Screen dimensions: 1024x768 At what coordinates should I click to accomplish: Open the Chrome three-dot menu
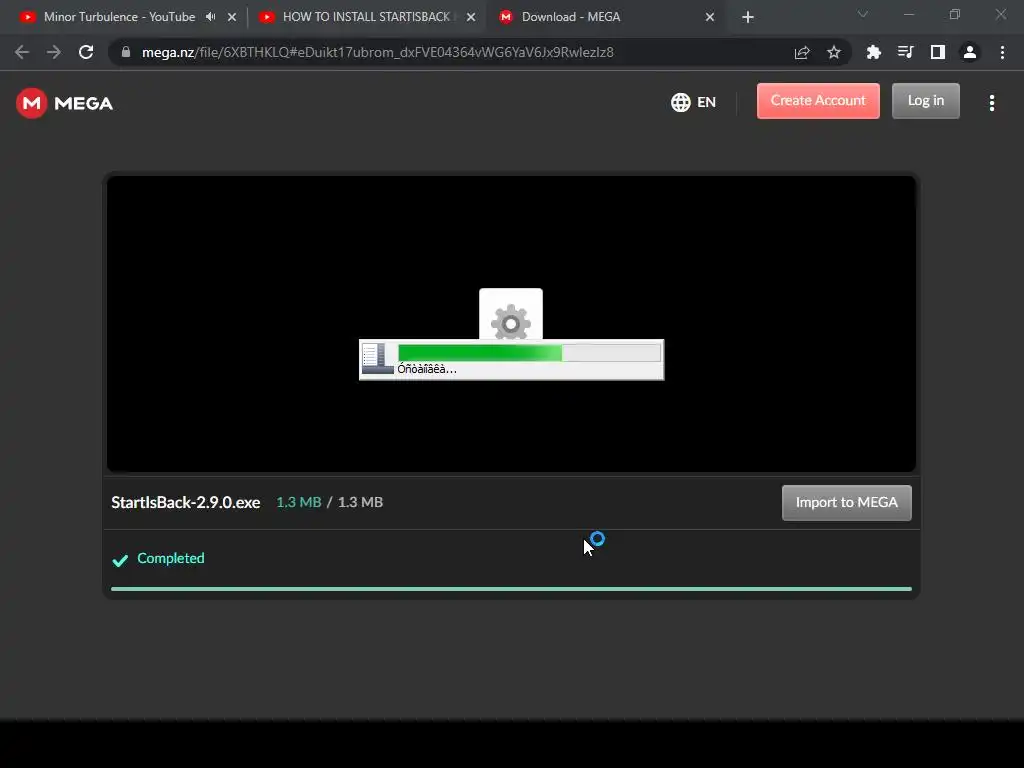click(1002, 52)
